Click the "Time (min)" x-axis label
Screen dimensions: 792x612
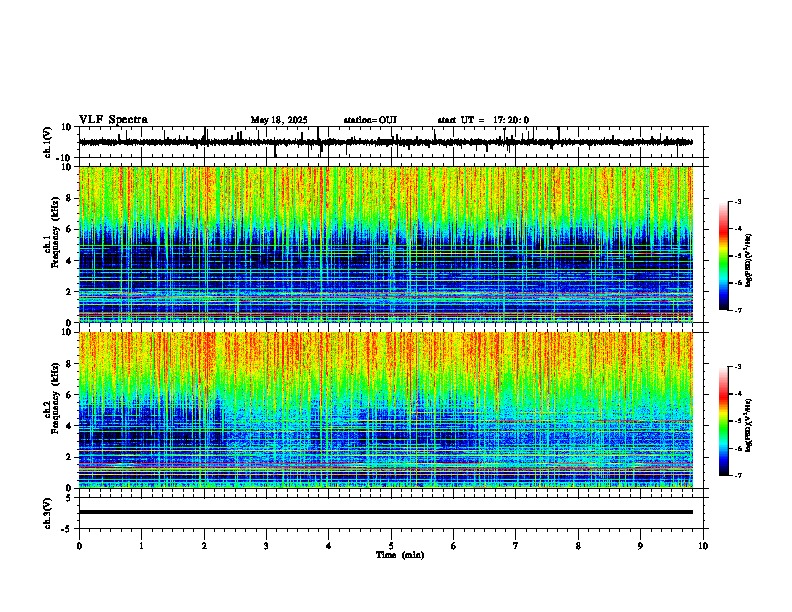400,555
